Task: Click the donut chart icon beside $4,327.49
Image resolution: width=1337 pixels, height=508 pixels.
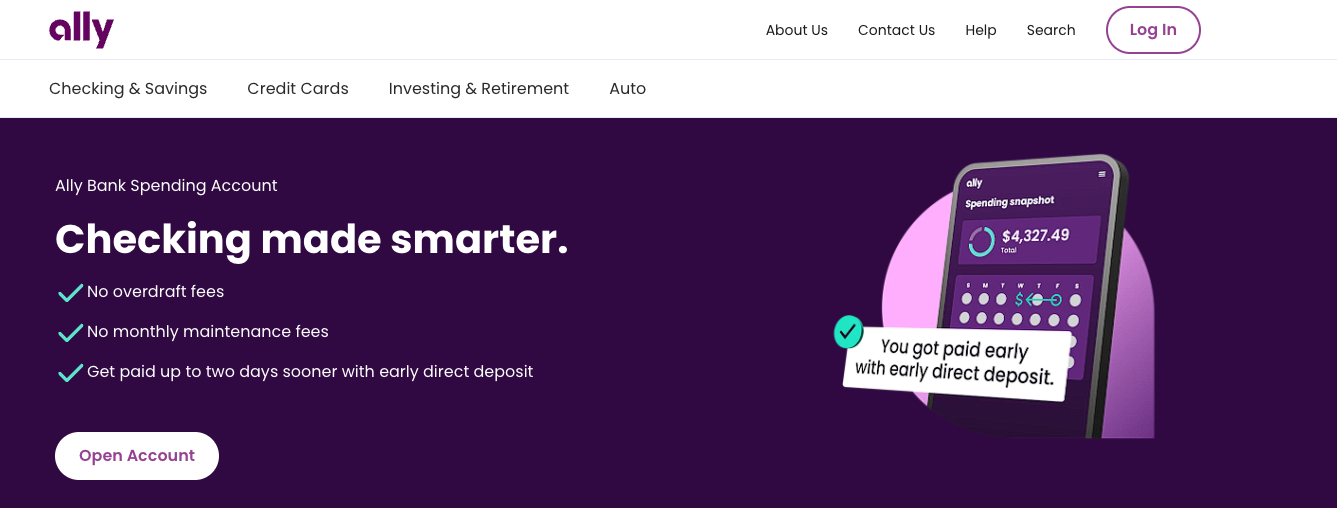Action: pos(982,241)
